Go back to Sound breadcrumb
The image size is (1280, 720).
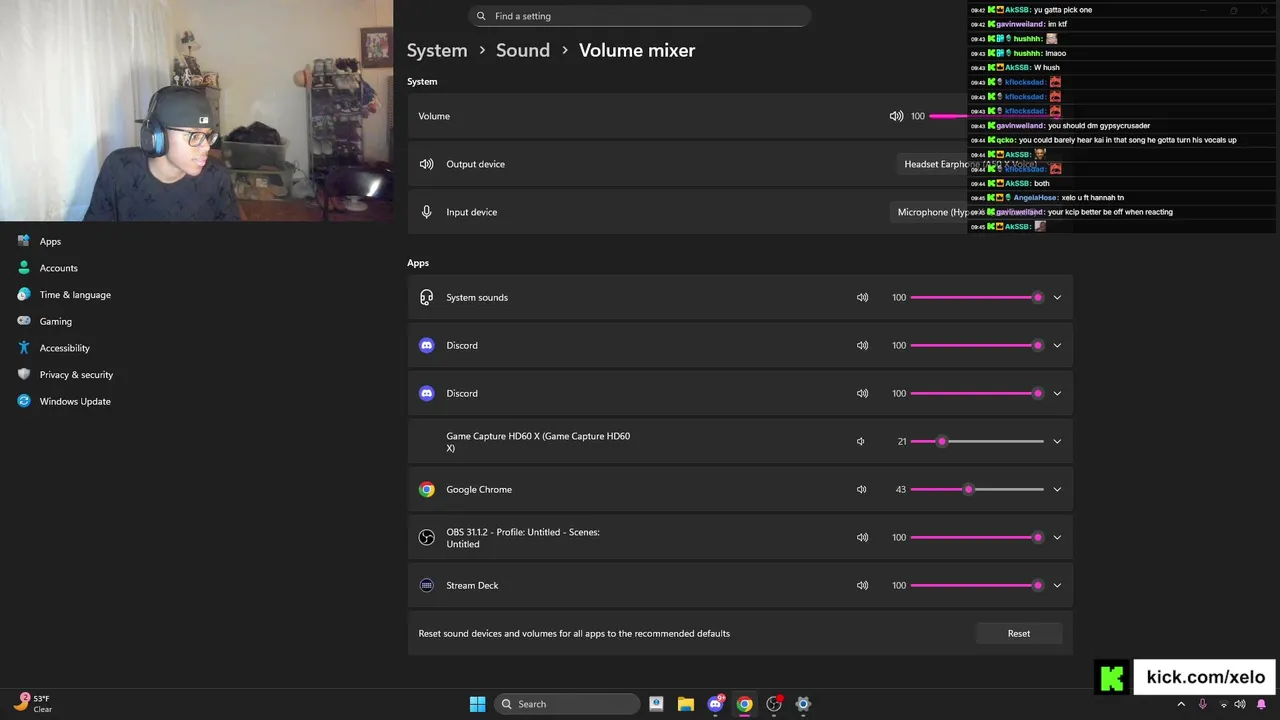coord(523,50)
